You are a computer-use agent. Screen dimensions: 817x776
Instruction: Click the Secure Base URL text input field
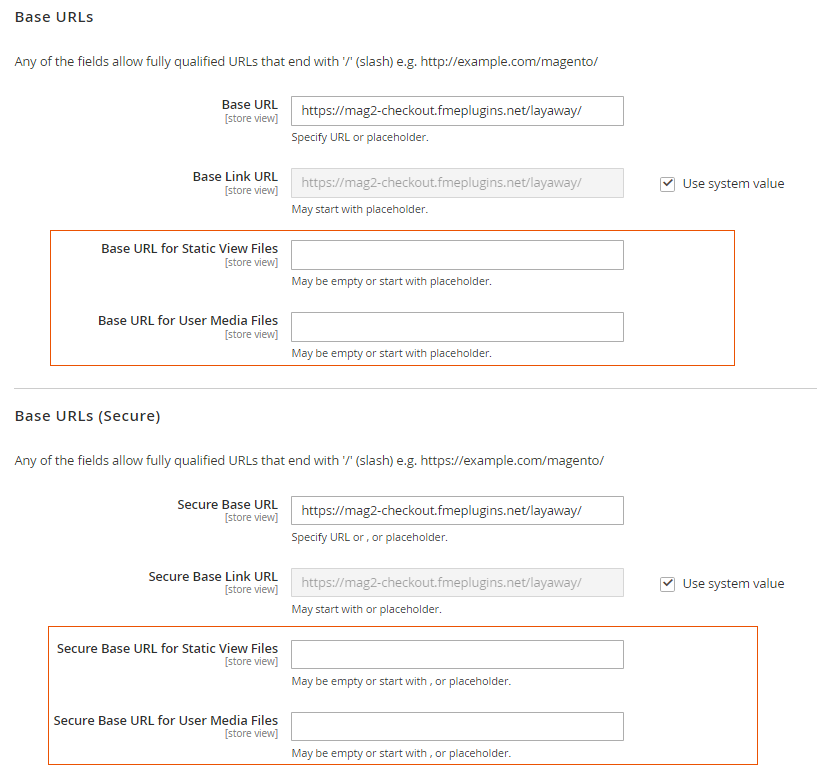click(x=457, y=510)
